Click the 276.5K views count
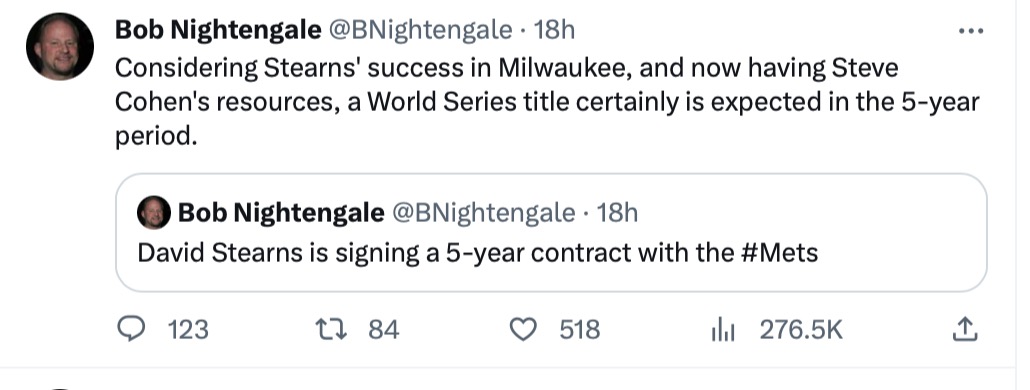This screenshot has height=390, width=1030. click(801, 329)
